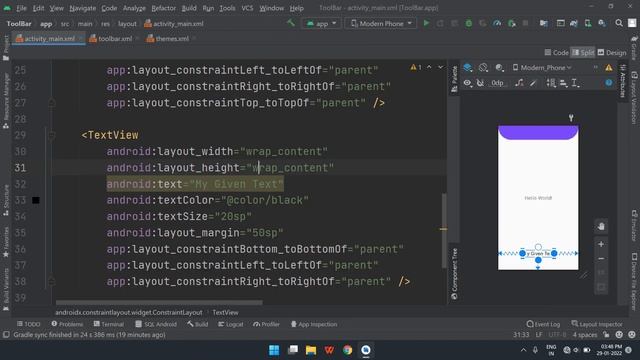Run the app with the green play button
The image size is (640, 360).
click(x=426, y=23)
